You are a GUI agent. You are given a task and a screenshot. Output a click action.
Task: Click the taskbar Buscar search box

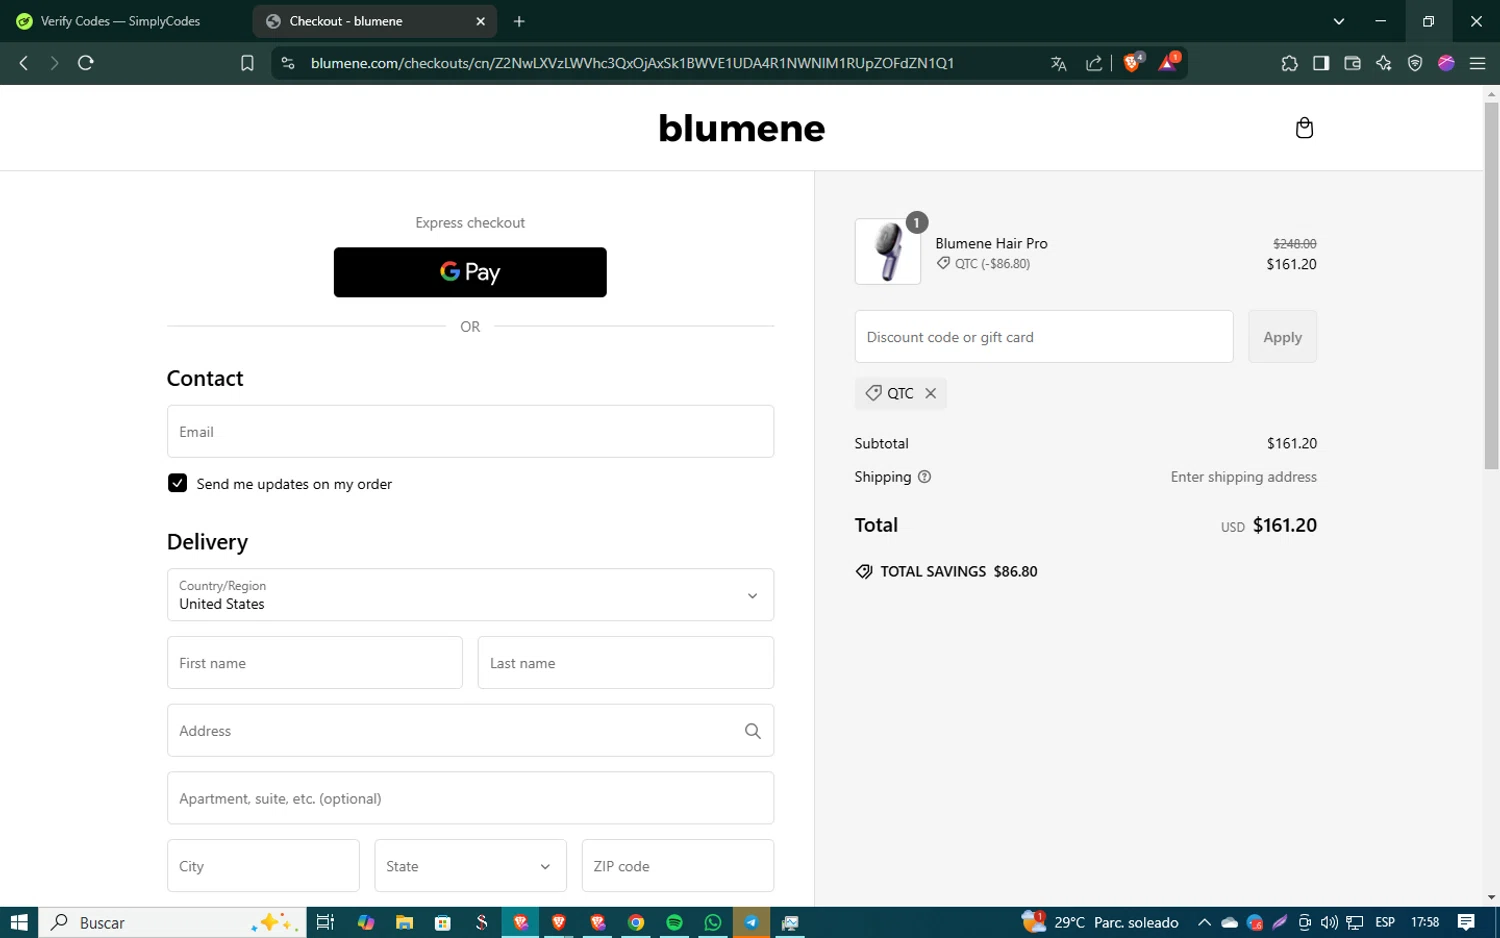tap(172, 922)
